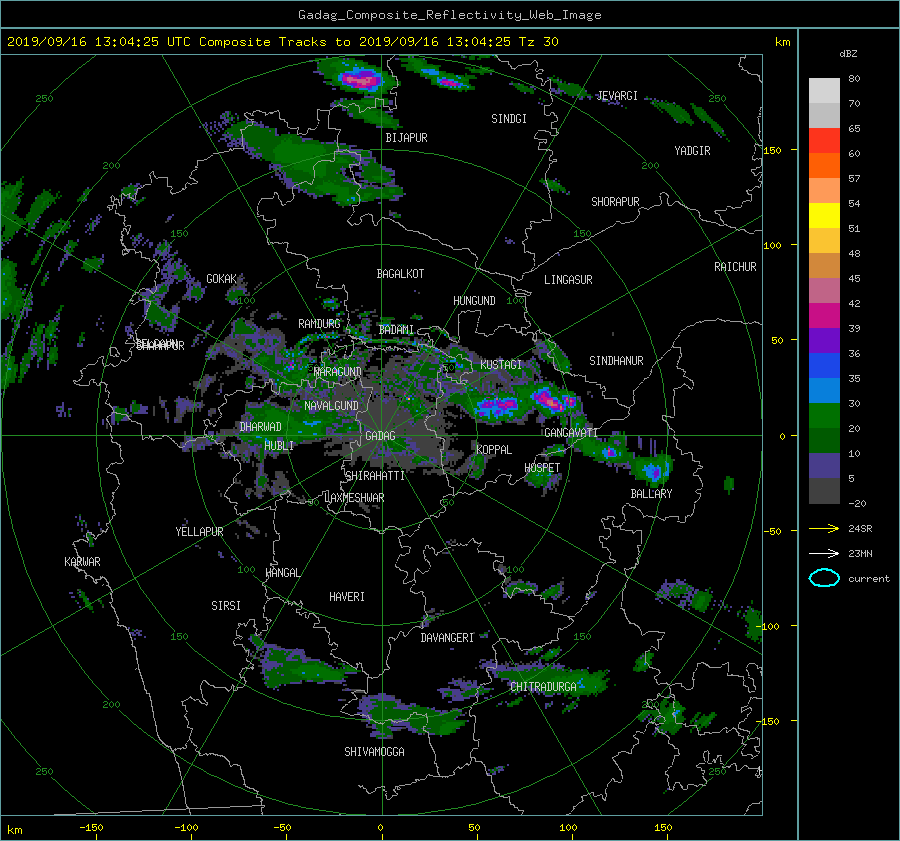
Task: Click the RAMDURG city label
Action: 319,324
